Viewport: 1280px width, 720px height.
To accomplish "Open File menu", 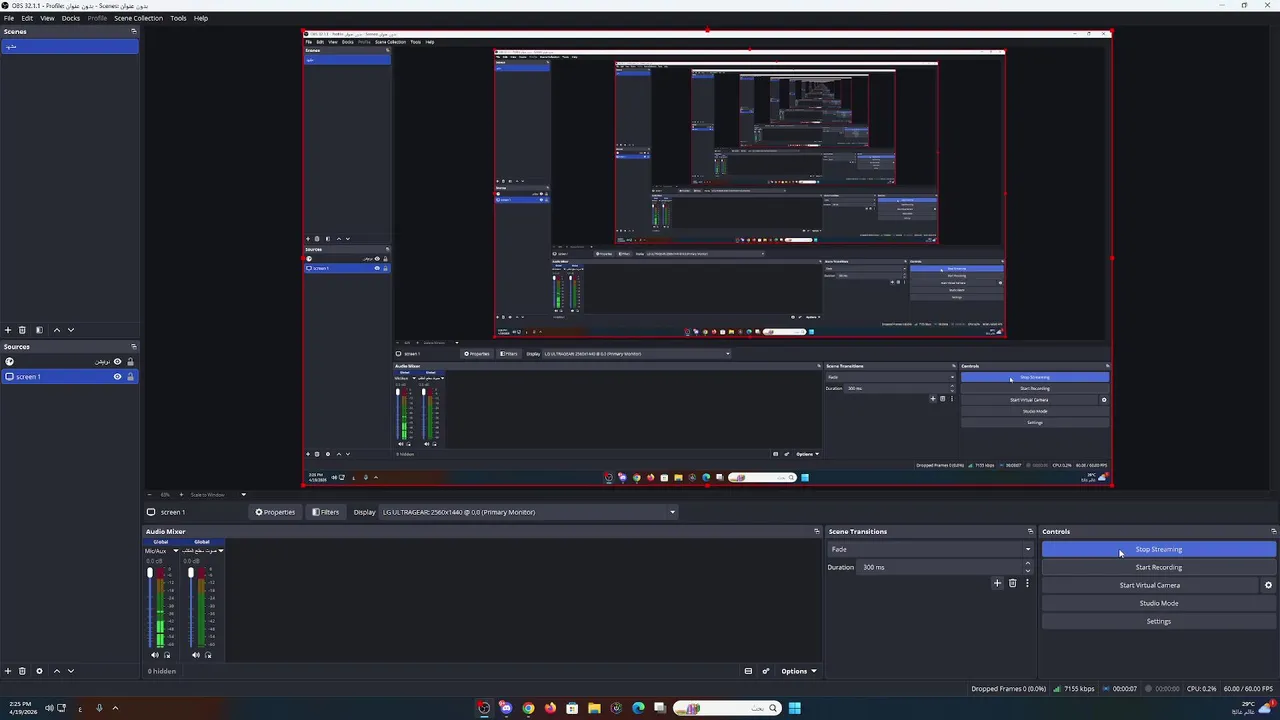I will click(x=9, y=18).
